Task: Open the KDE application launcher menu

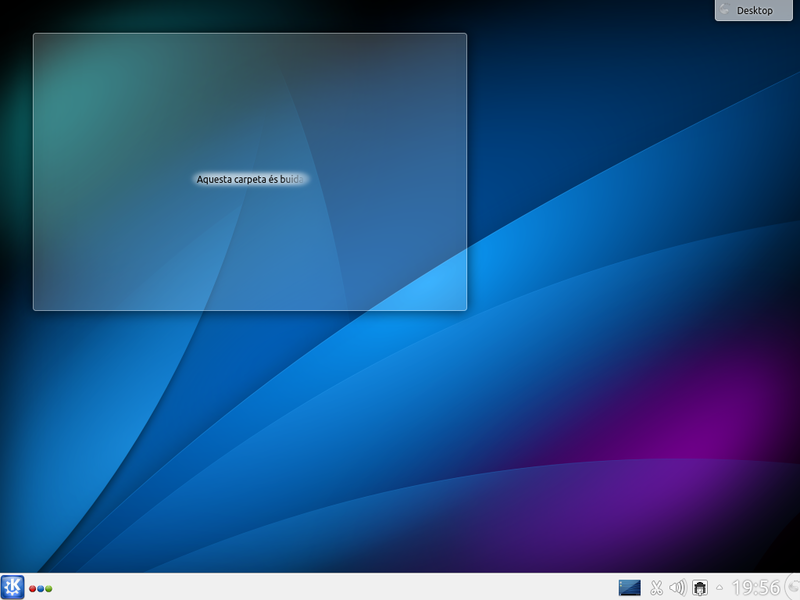Action: 12,587
